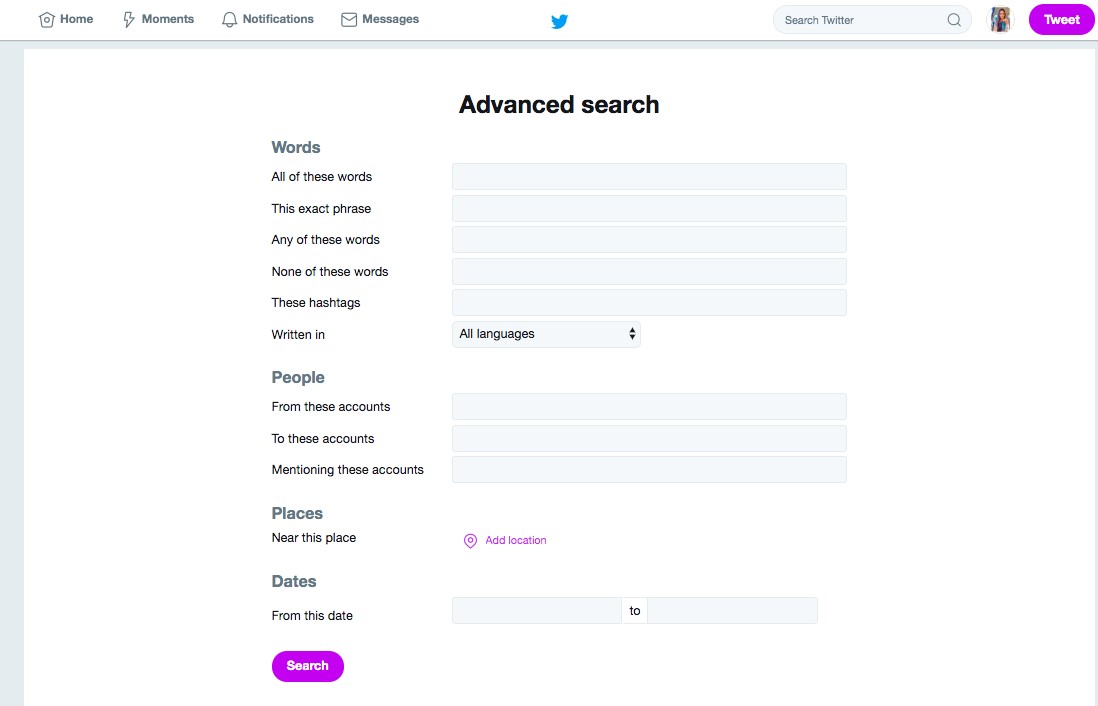Click the Search submit button
This screenshot has height=706, width=1098.
[307, 666]
